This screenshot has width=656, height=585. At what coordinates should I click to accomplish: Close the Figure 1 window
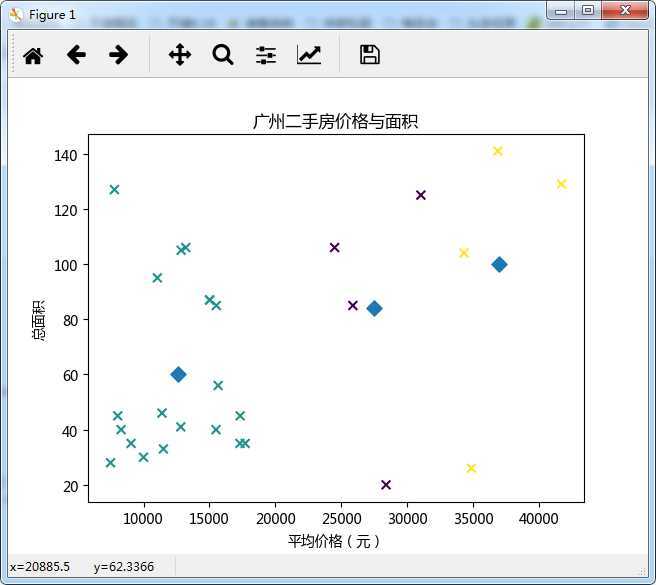[625, 10]
